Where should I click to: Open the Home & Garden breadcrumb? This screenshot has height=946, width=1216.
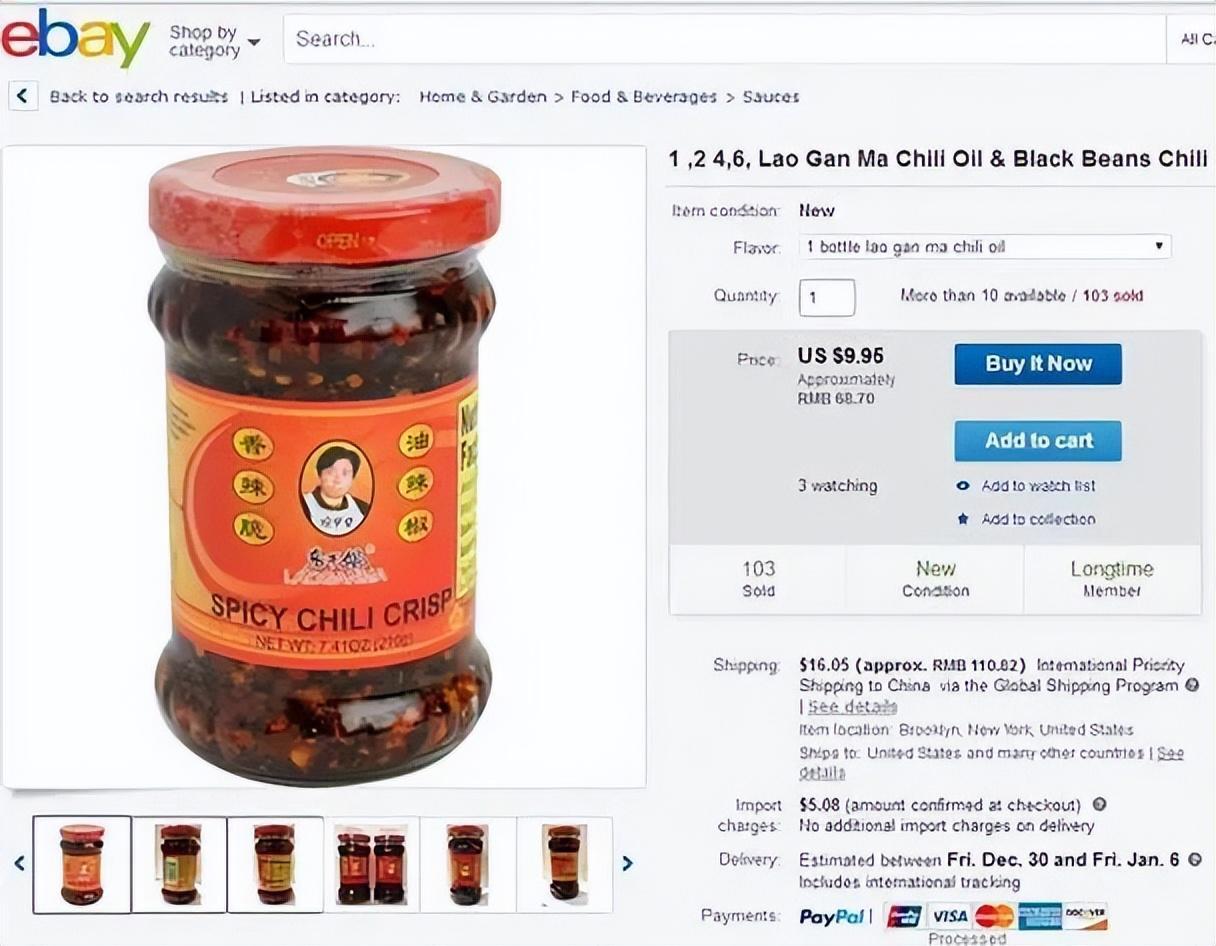(x=482, y=97)
